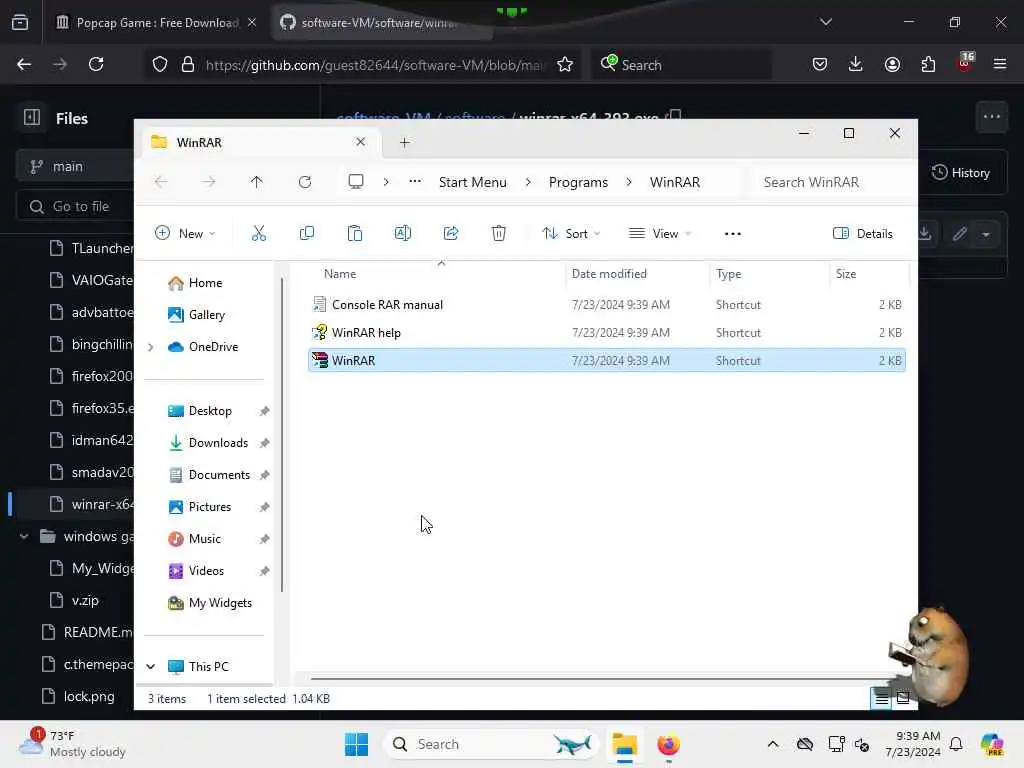
Task: Add a new Explorer tab
Action: pyautogui.click(x=404, y=142)
